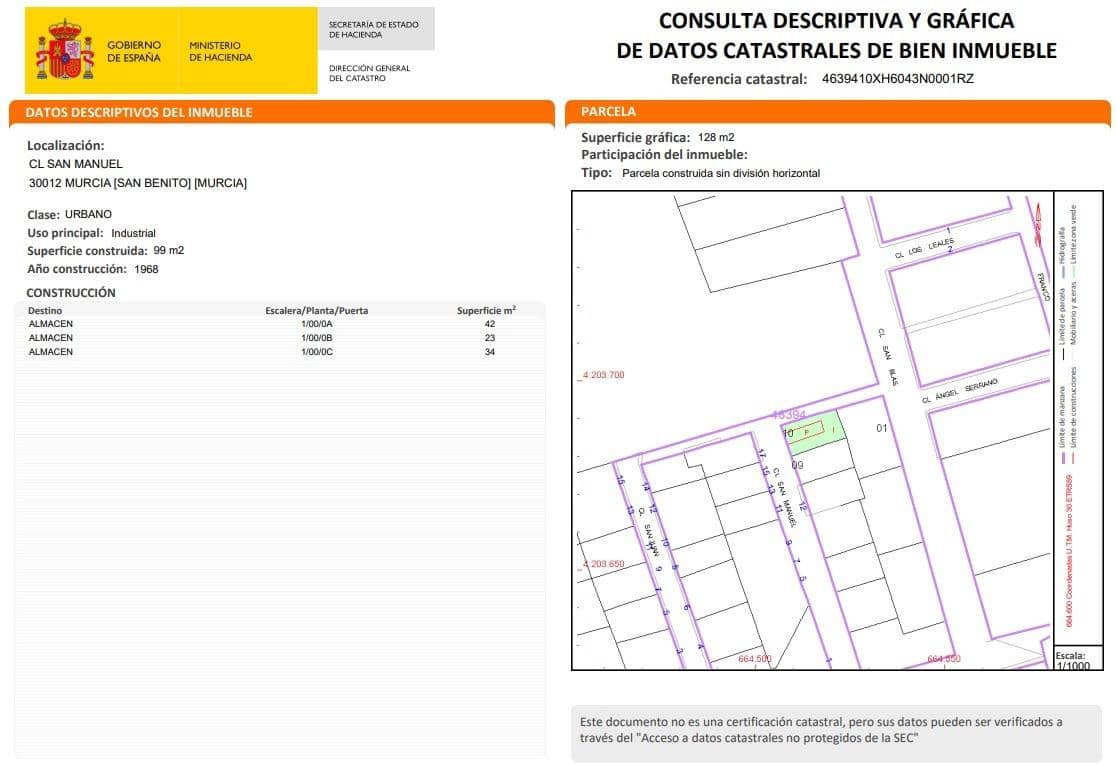Click the 'GOBIERNO DE ESPAÑA' logo text
The width and height of the screenshot is (1117, 764).
[134, 51]
